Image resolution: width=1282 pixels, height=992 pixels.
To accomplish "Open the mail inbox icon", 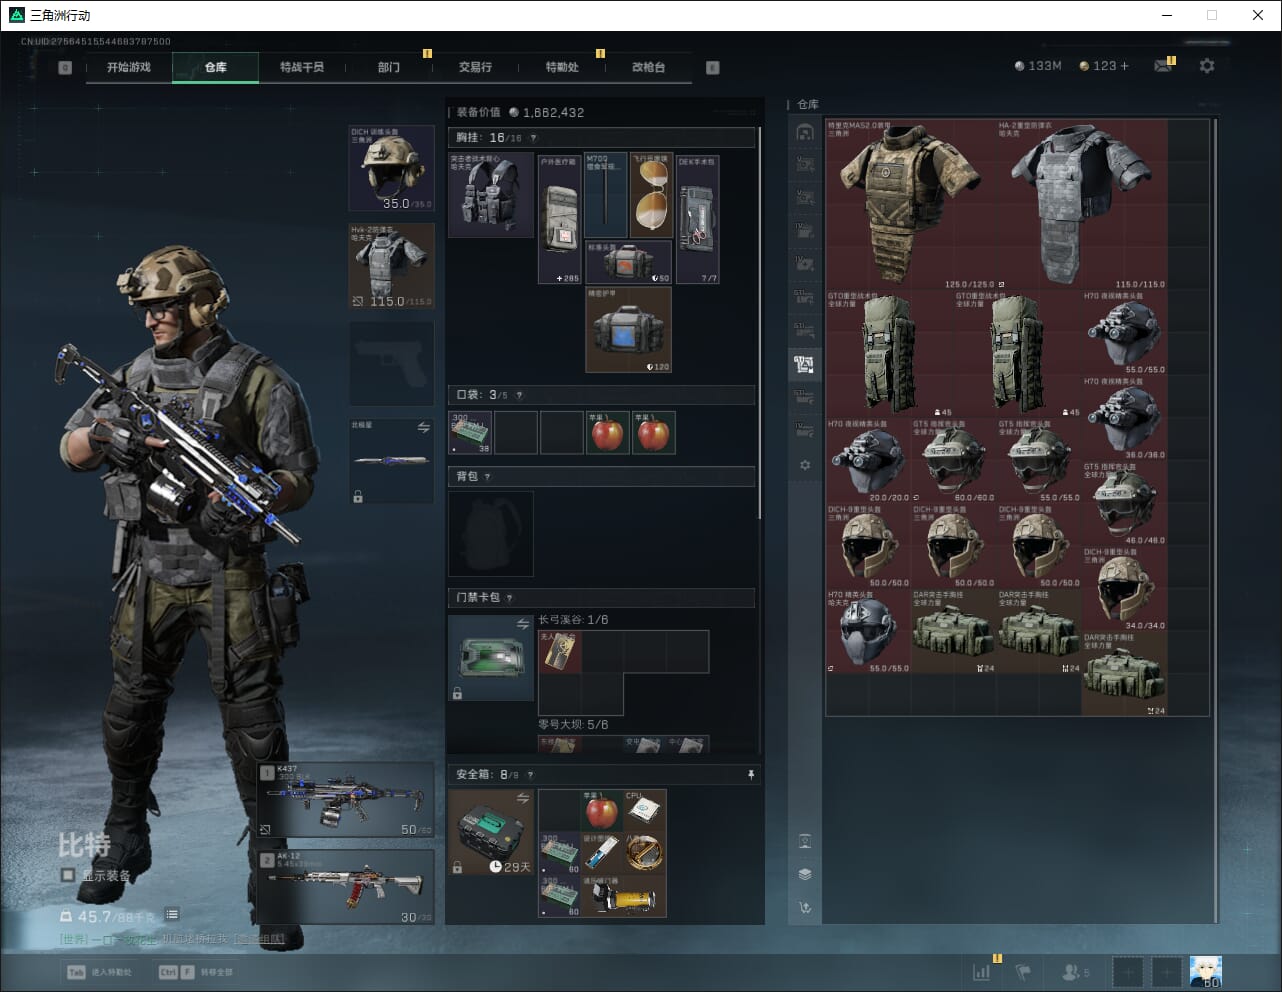I will click(1163, 66).
